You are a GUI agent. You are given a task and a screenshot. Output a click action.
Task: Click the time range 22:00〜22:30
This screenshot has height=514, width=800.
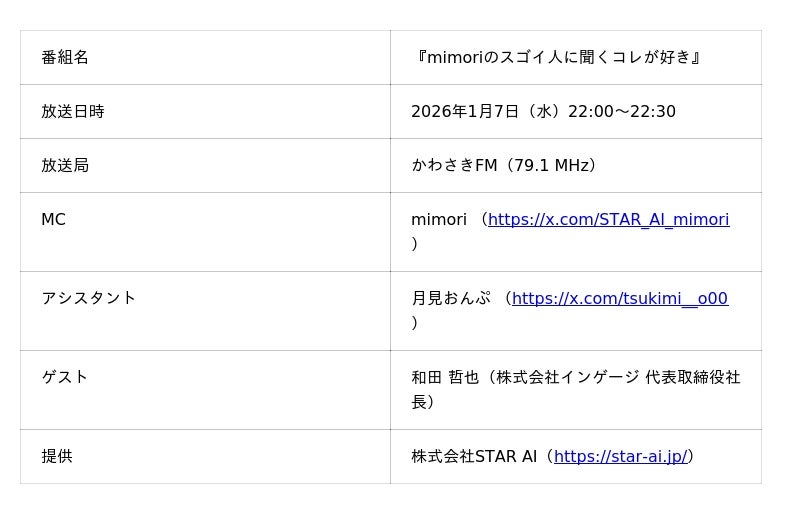click(x=621, y=112)
